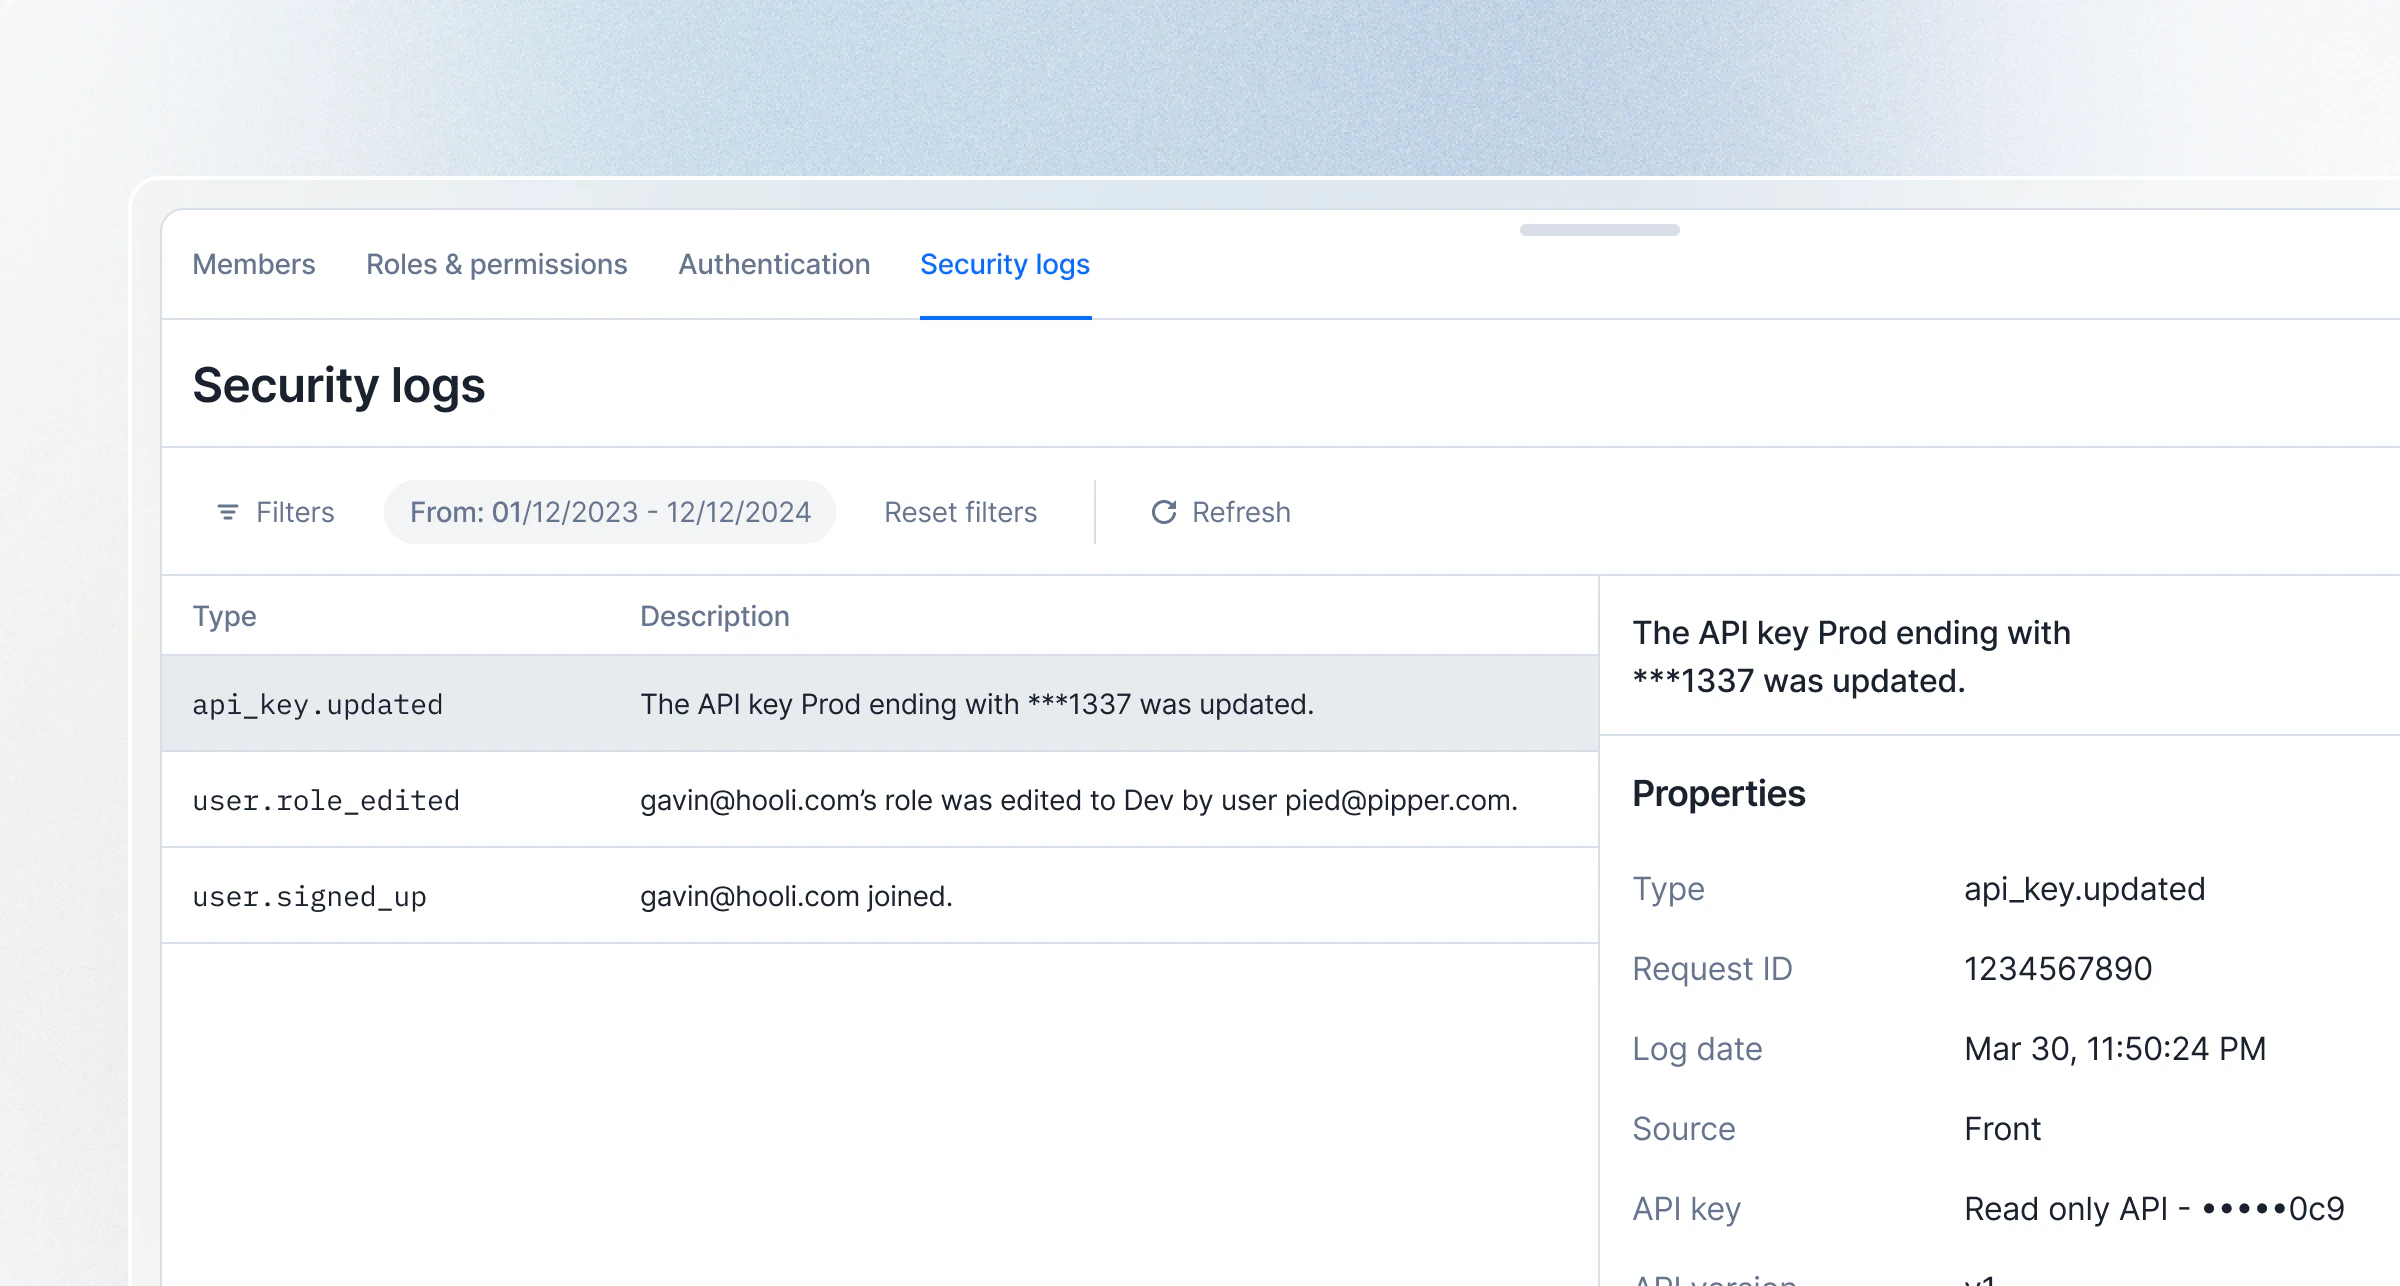
Task: Open the user.signed_up log entry
Action: coord(880,896)
